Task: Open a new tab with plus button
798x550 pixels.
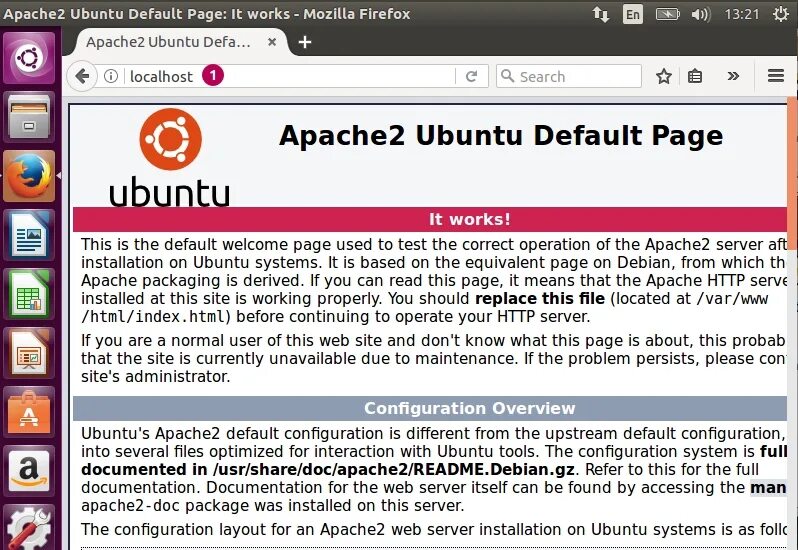Action: point(305,42)
